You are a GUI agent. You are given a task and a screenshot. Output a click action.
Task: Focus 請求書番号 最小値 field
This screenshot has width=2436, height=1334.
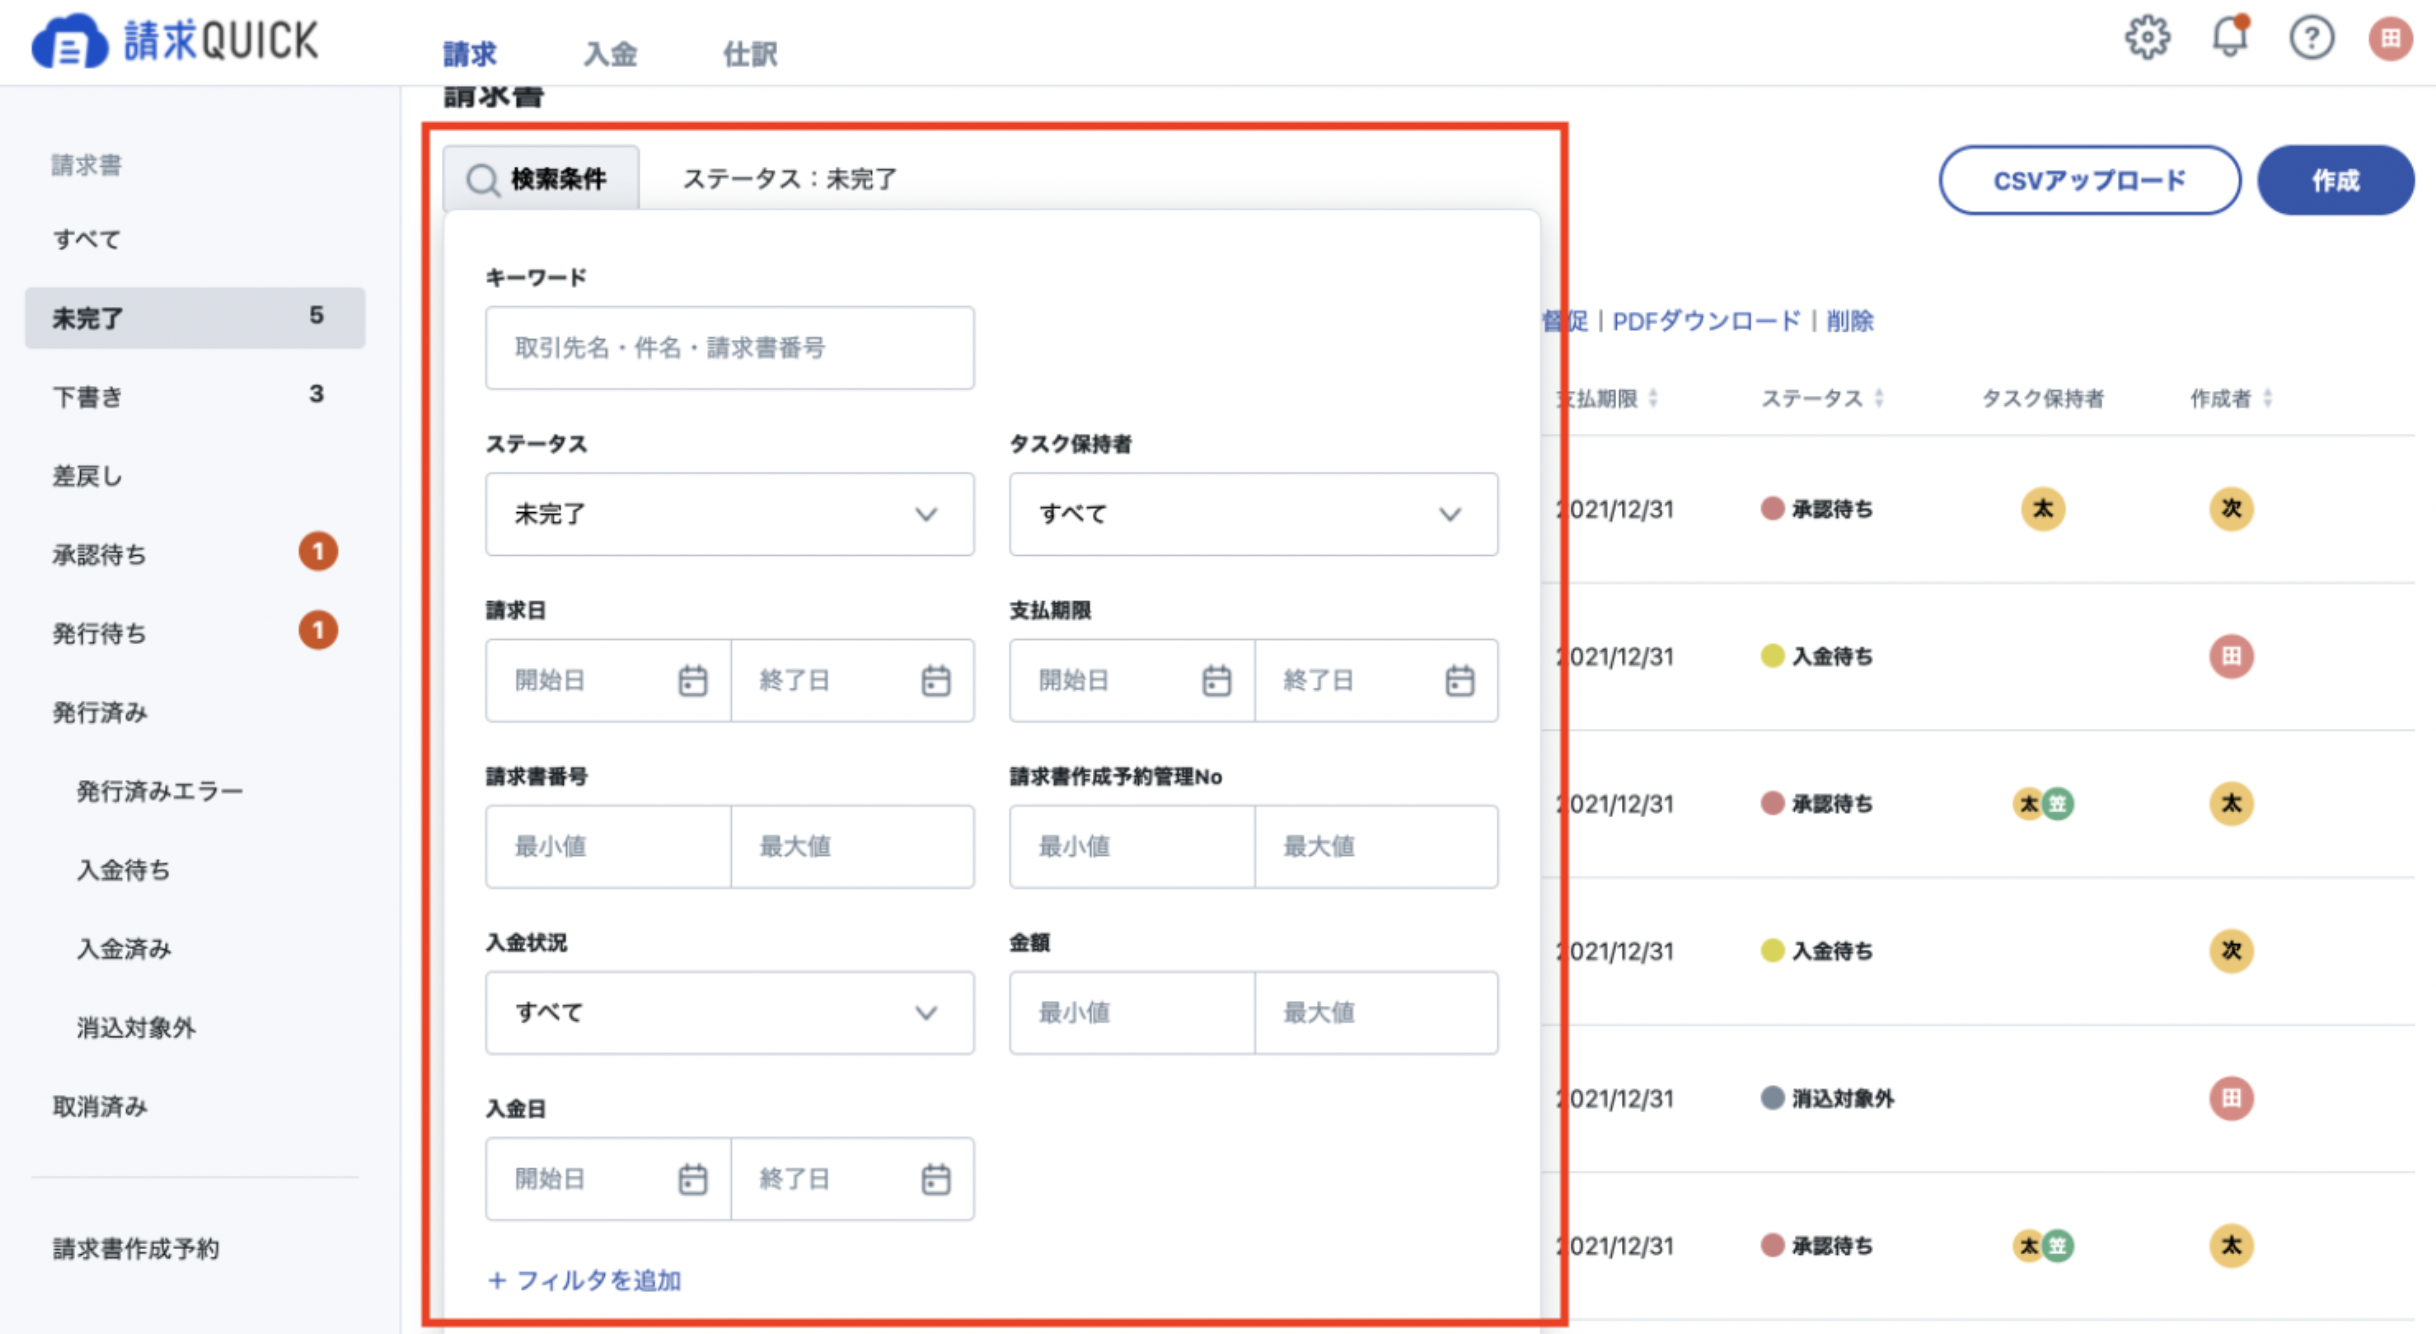click(x=608, y=846)
